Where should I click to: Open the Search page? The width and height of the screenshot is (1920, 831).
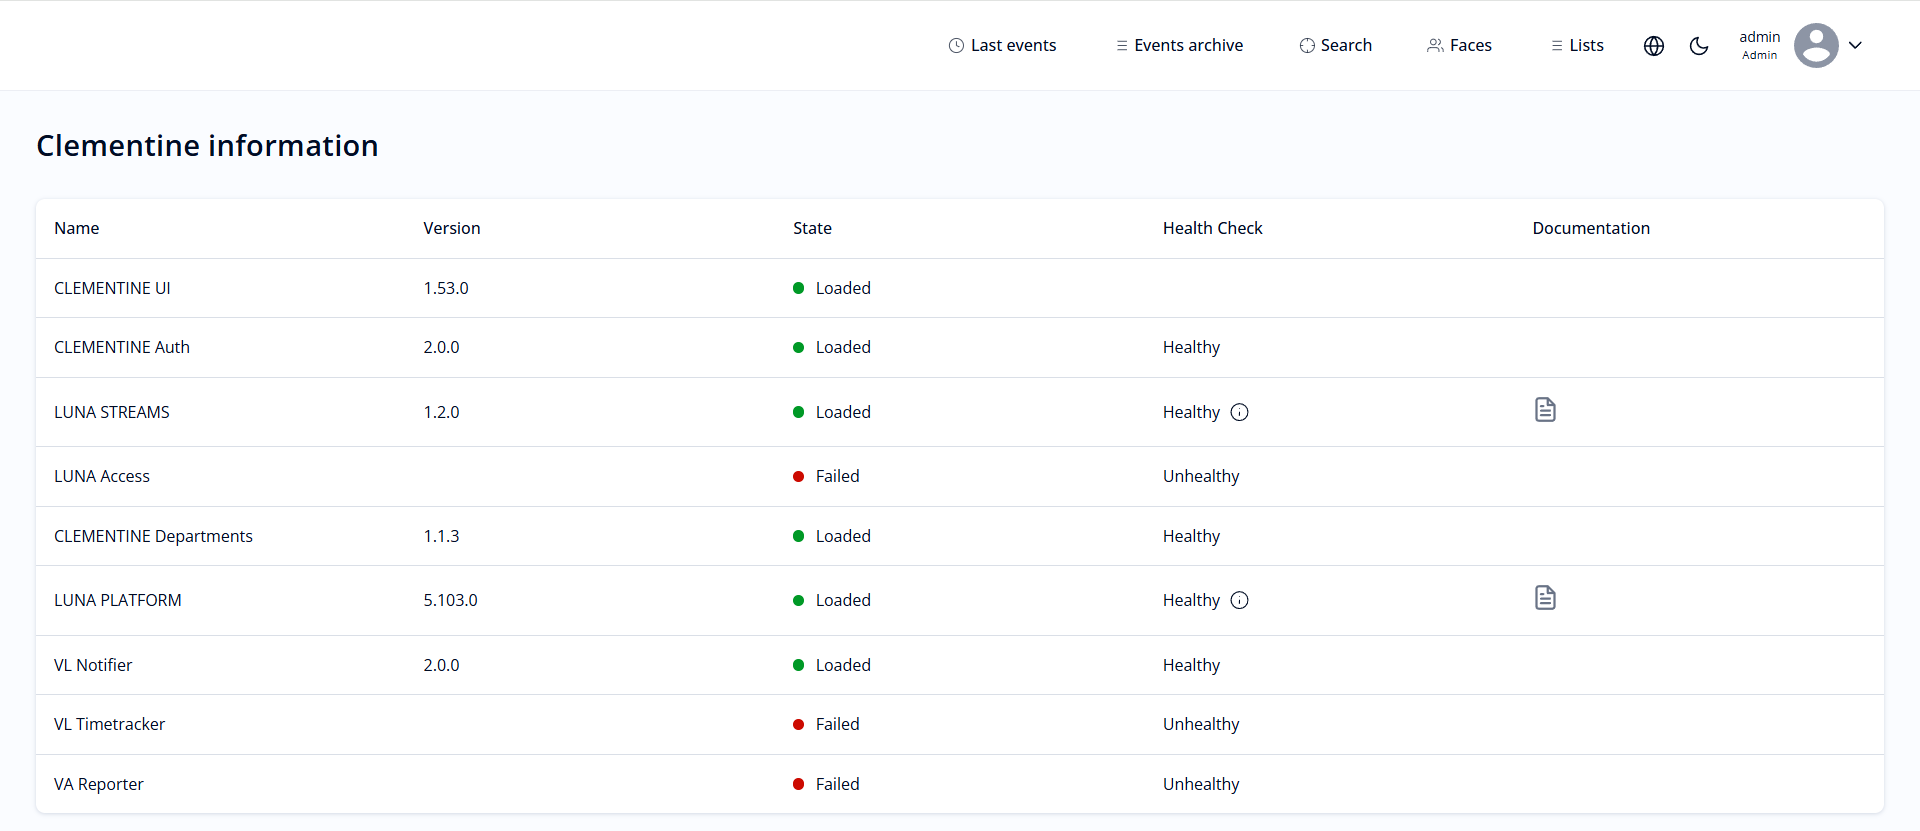pyautogui.click(x=1335, y=46)
